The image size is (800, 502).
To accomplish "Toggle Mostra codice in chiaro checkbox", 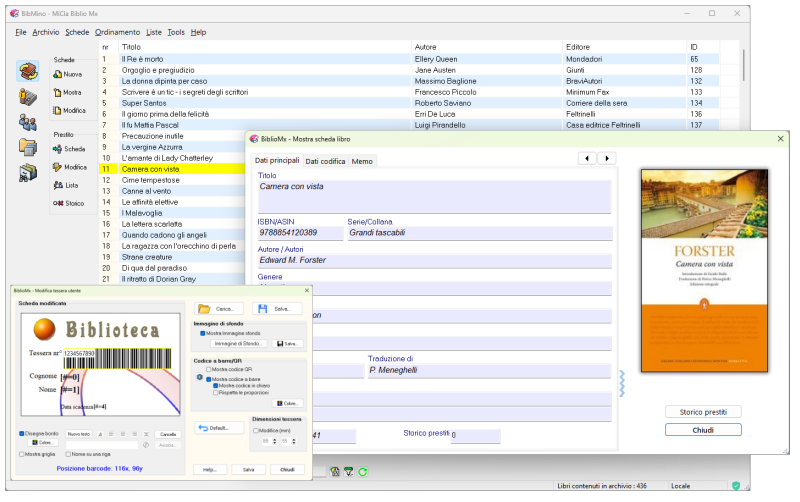I will coord(215,386).
